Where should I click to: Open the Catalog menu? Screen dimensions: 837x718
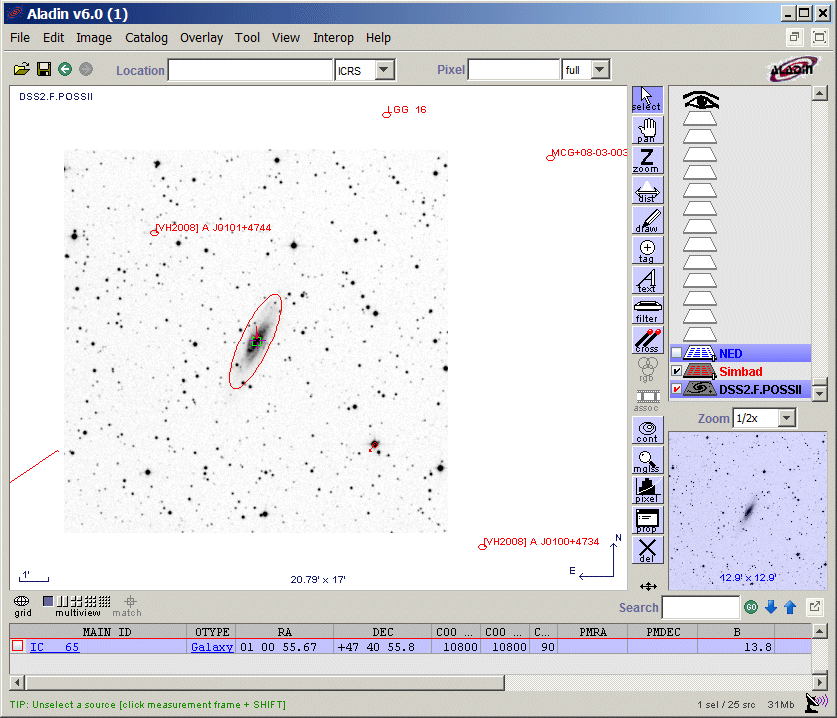pyautogui.click(x=146, y=38)
